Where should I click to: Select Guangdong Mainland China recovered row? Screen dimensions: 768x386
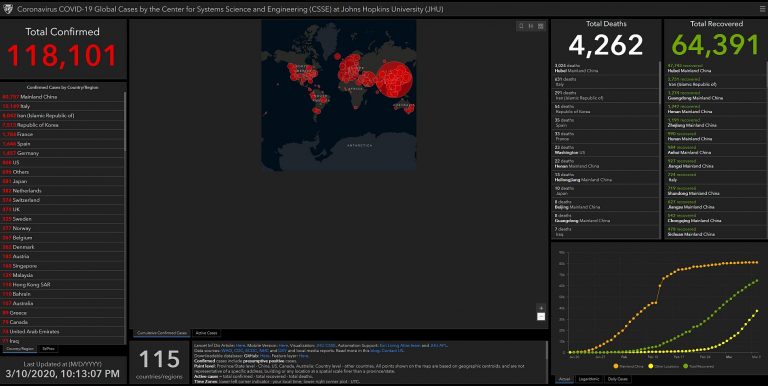tap(715, 95)
